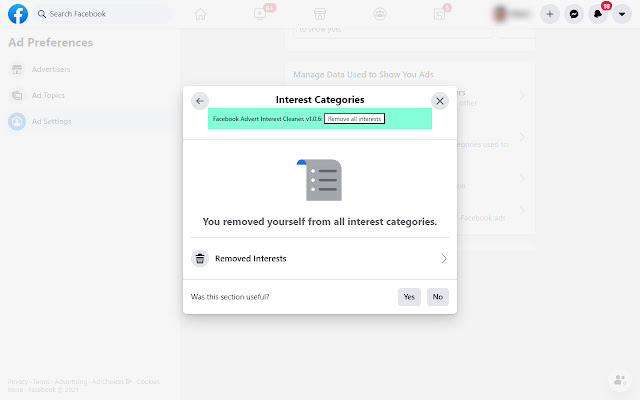Click the Advertisers storefront icon
Image resolution: width=640 pixels, height=400 pixels.
pos(17,69)
